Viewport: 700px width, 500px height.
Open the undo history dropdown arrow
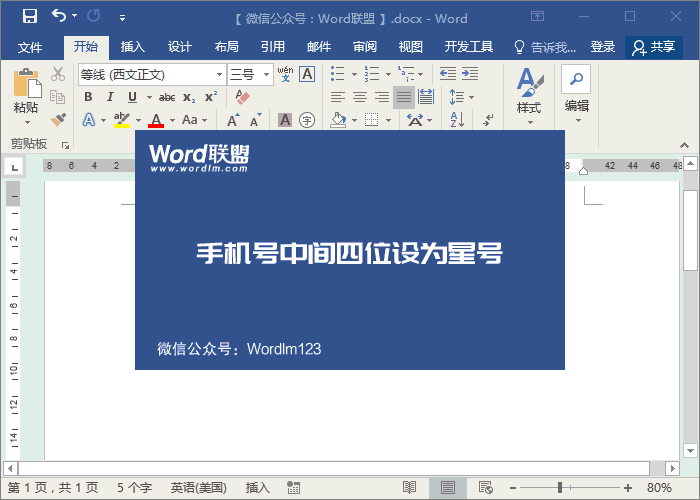(x=75, y=16)
